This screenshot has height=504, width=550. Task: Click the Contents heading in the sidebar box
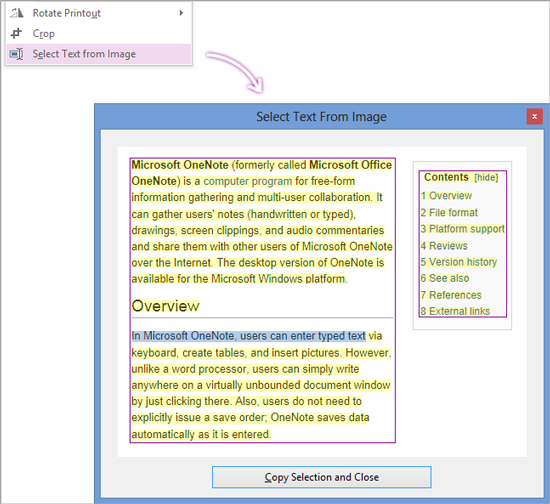(x=446, y=177)
